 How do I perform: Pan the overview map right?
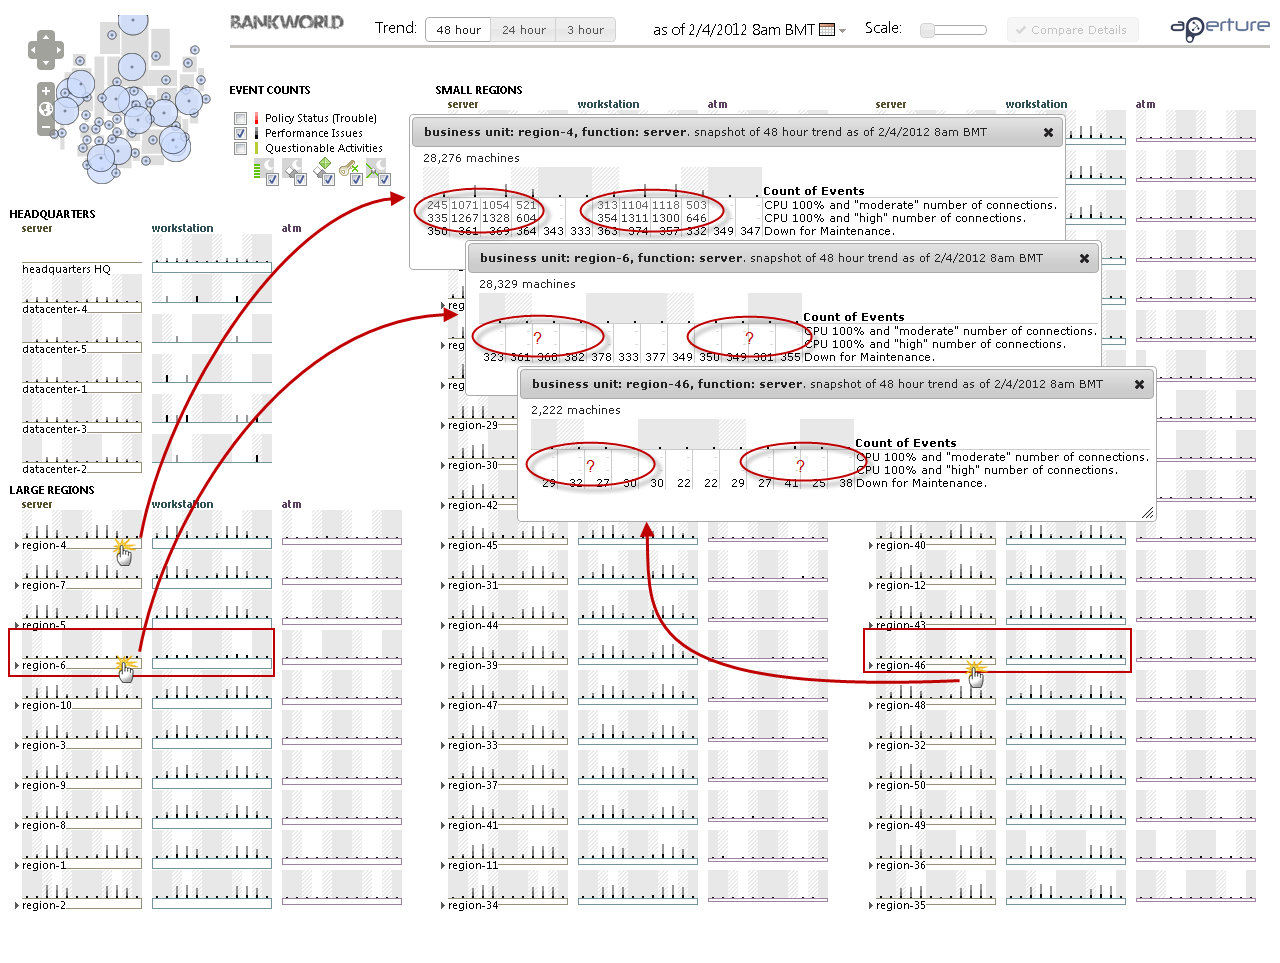pos(59,50)
